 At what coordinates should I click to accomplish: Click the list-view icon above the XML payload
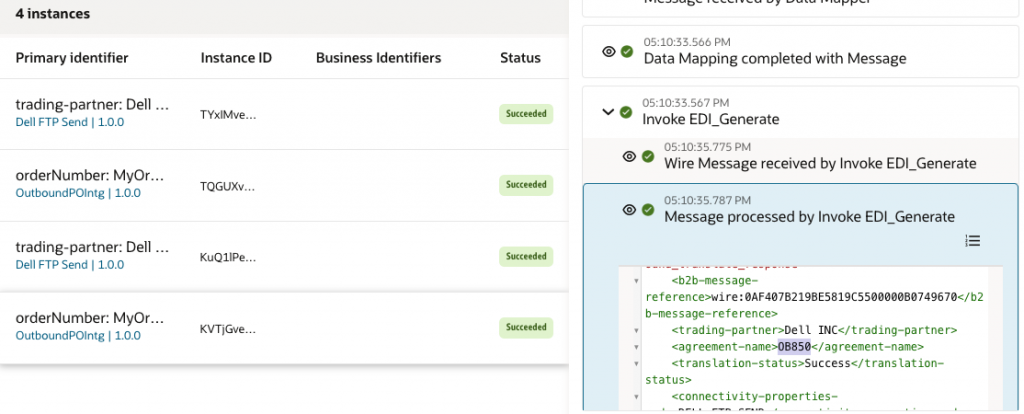click(x=972, y=240)
